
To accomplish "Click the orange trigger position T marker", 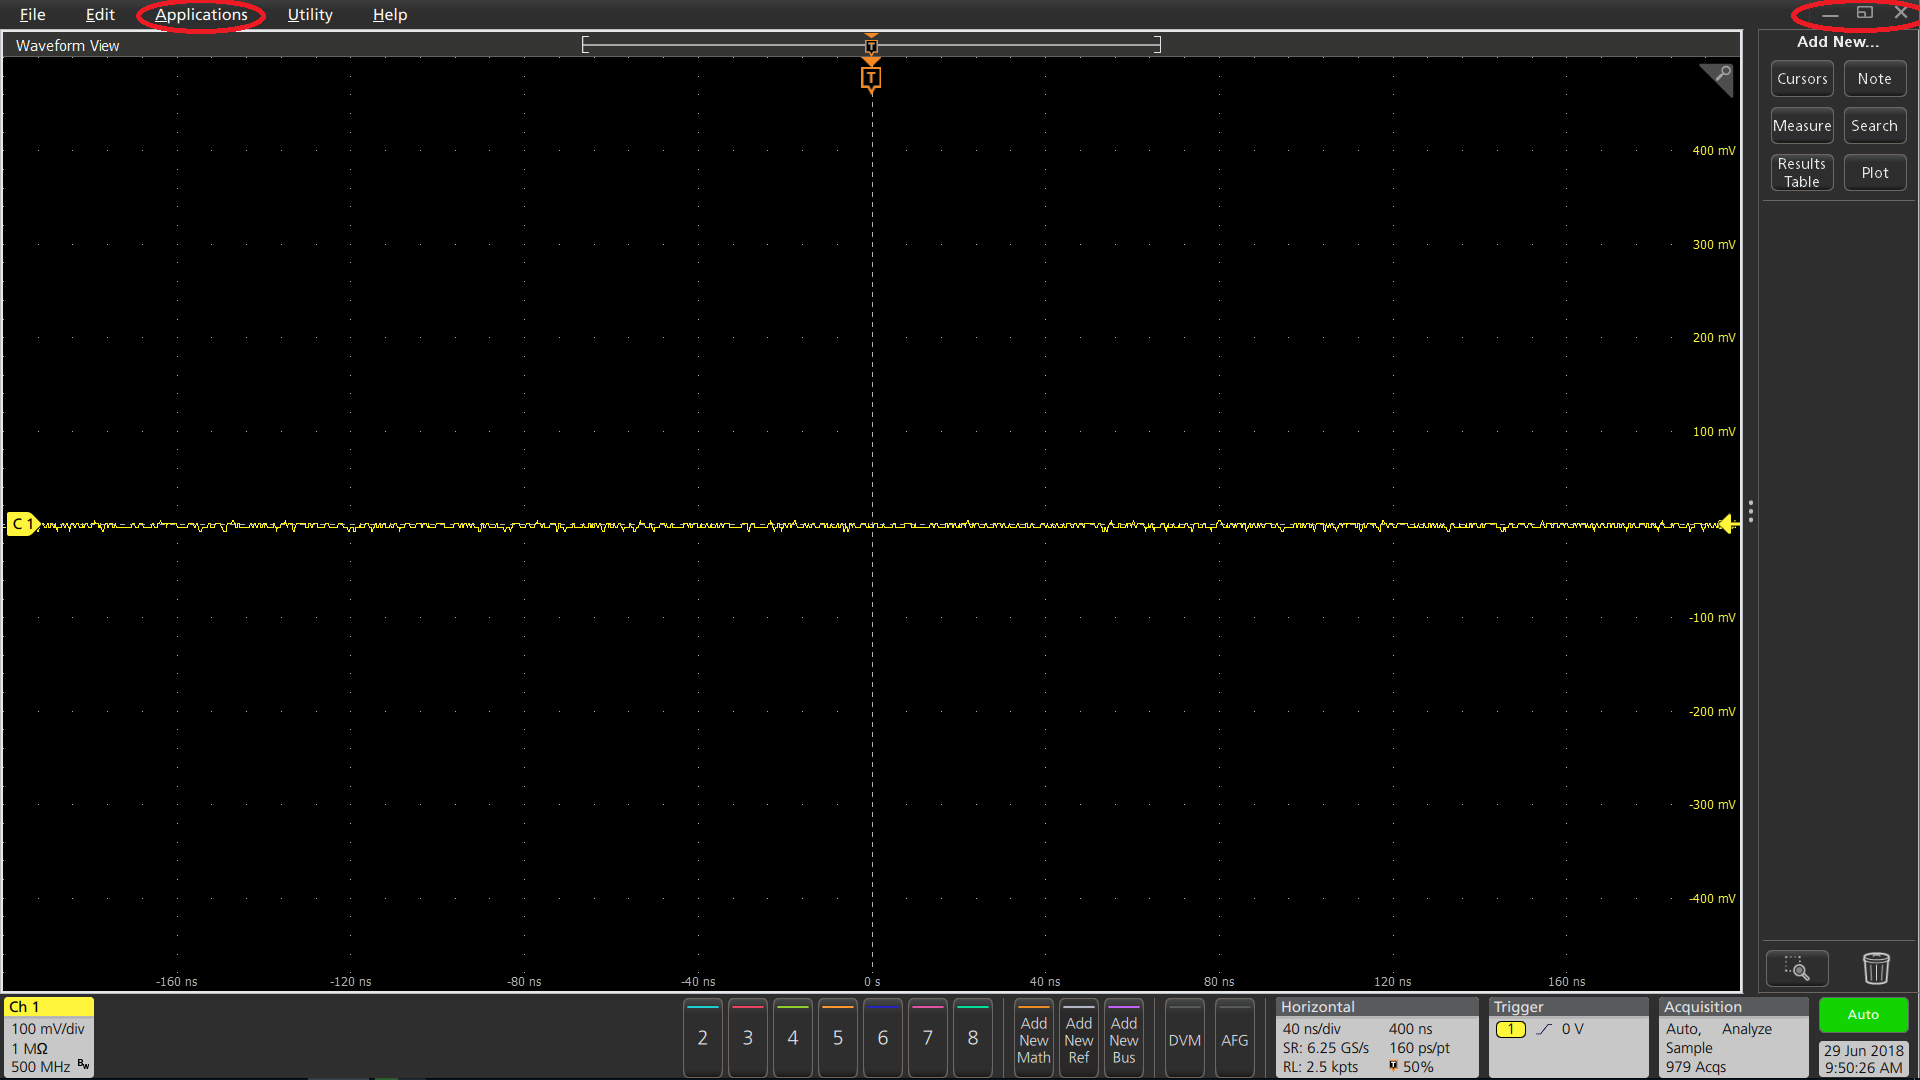I will point(871,78).
